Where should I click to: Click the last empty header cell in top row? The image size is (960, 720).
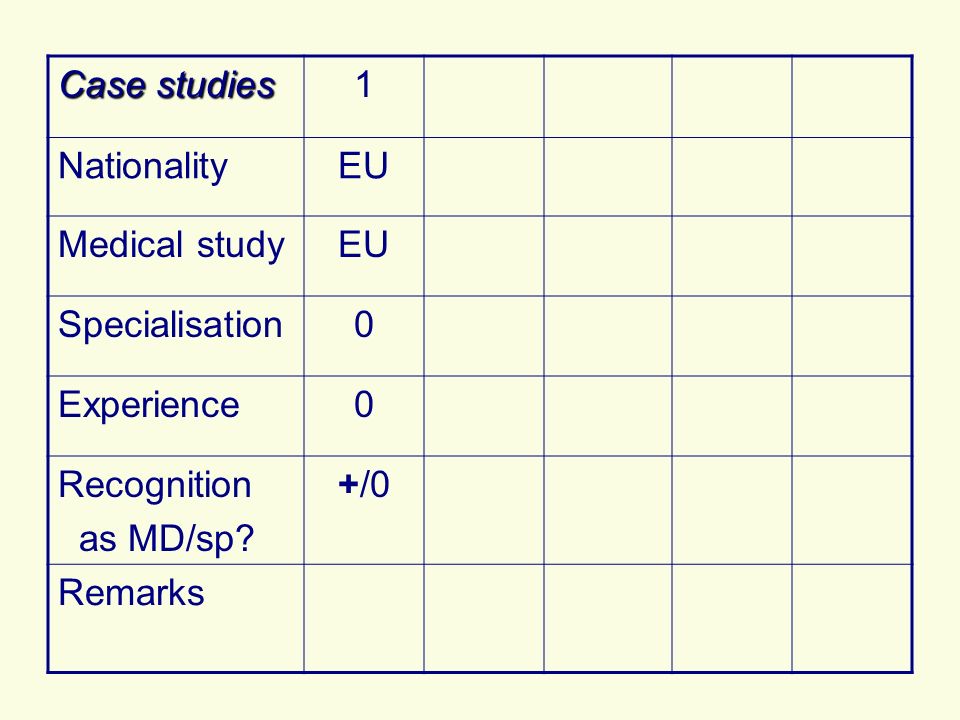[852, 97]
